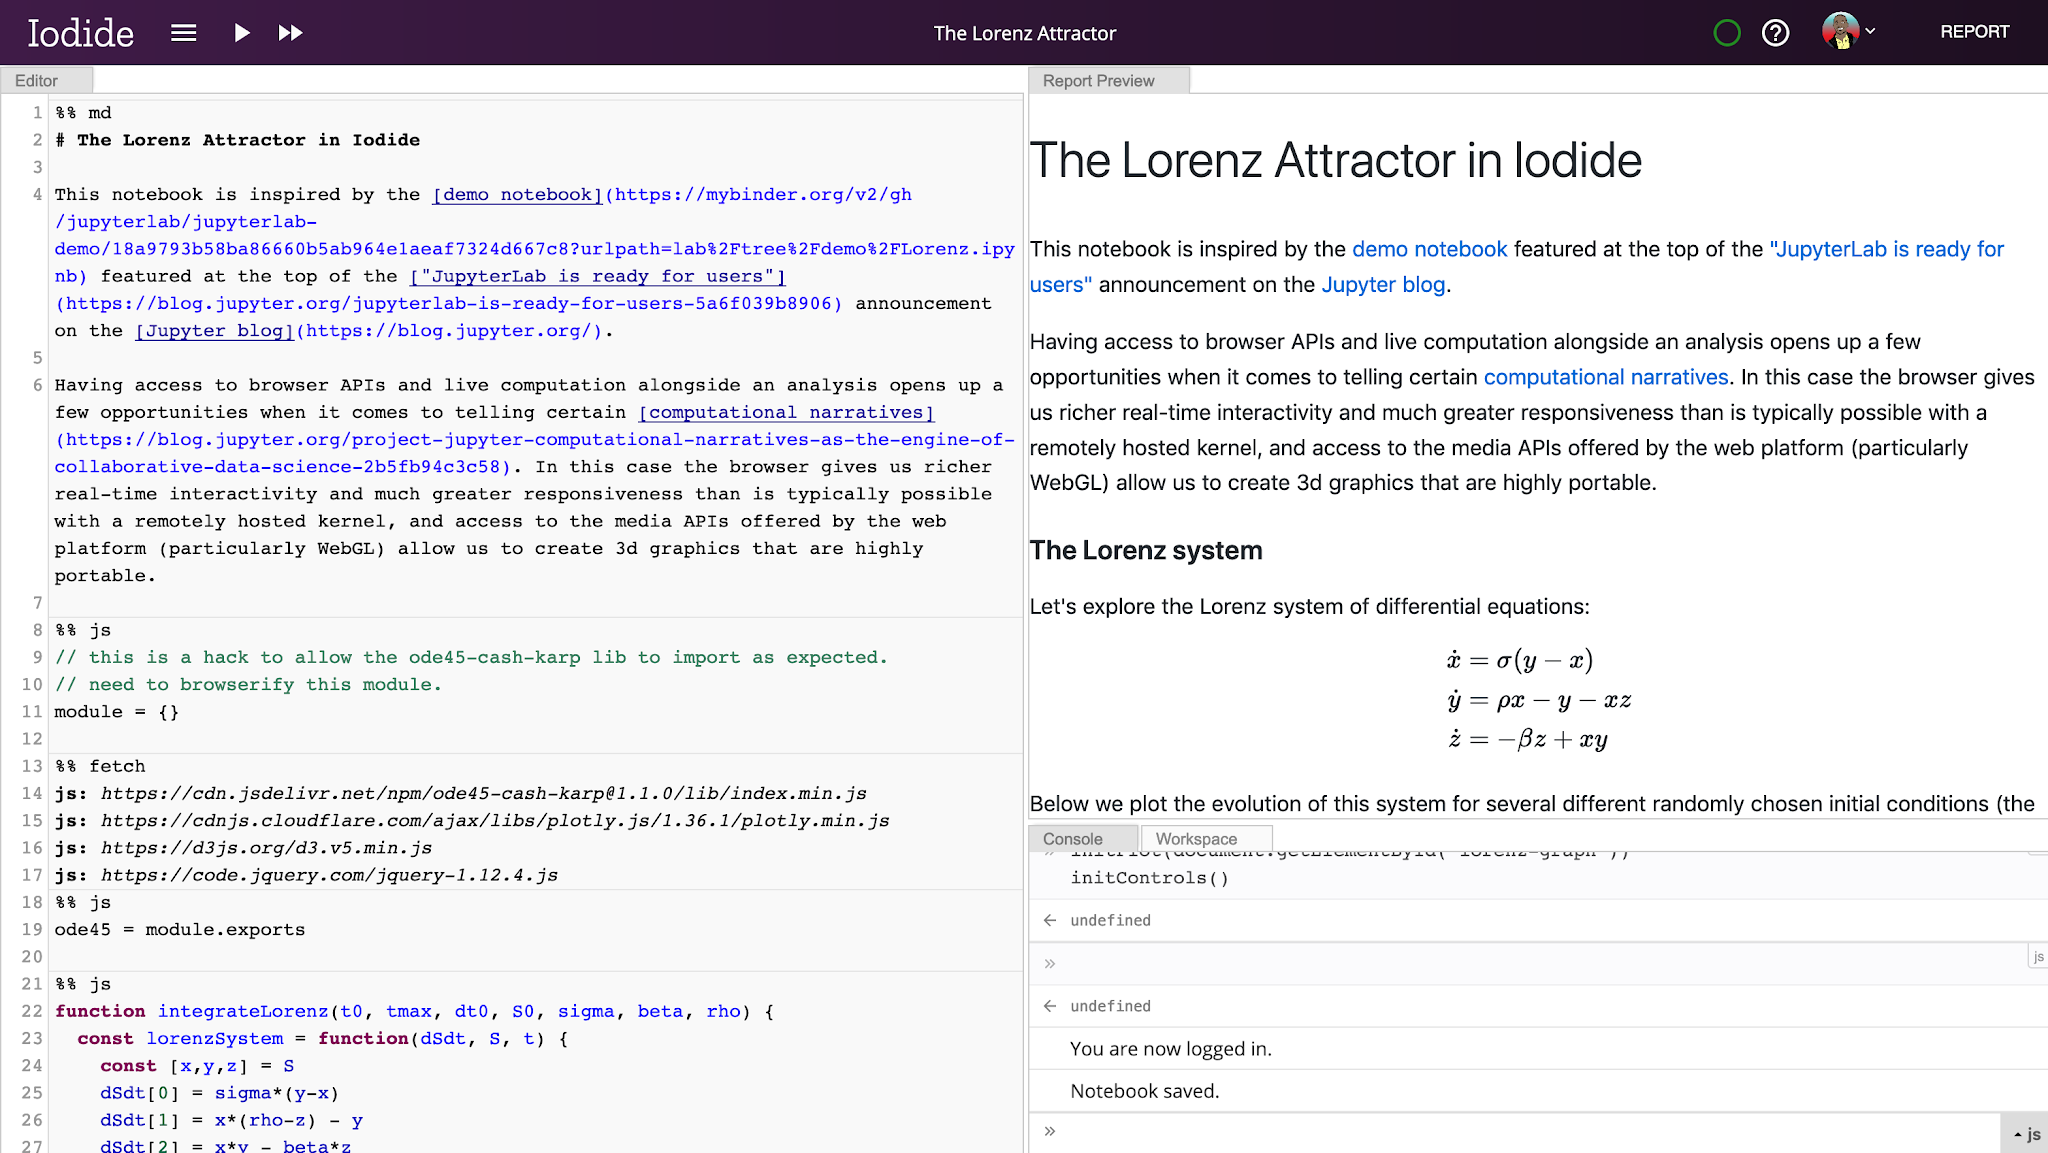Click the jquery-1.12.4.js fetch line
The image size is (2048, 1153).
pos(306,875)
